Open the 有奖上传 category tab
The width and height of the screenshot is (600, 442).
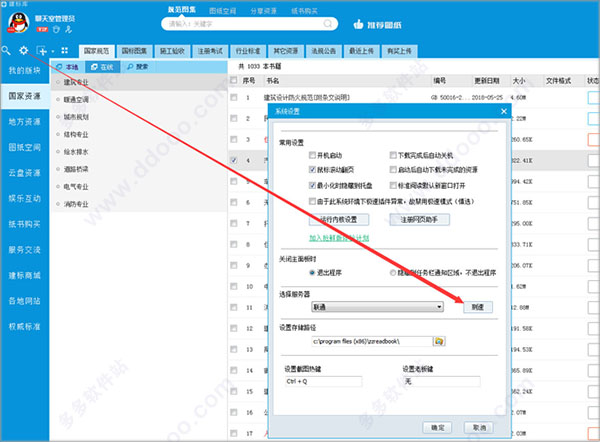pos(399,51)
